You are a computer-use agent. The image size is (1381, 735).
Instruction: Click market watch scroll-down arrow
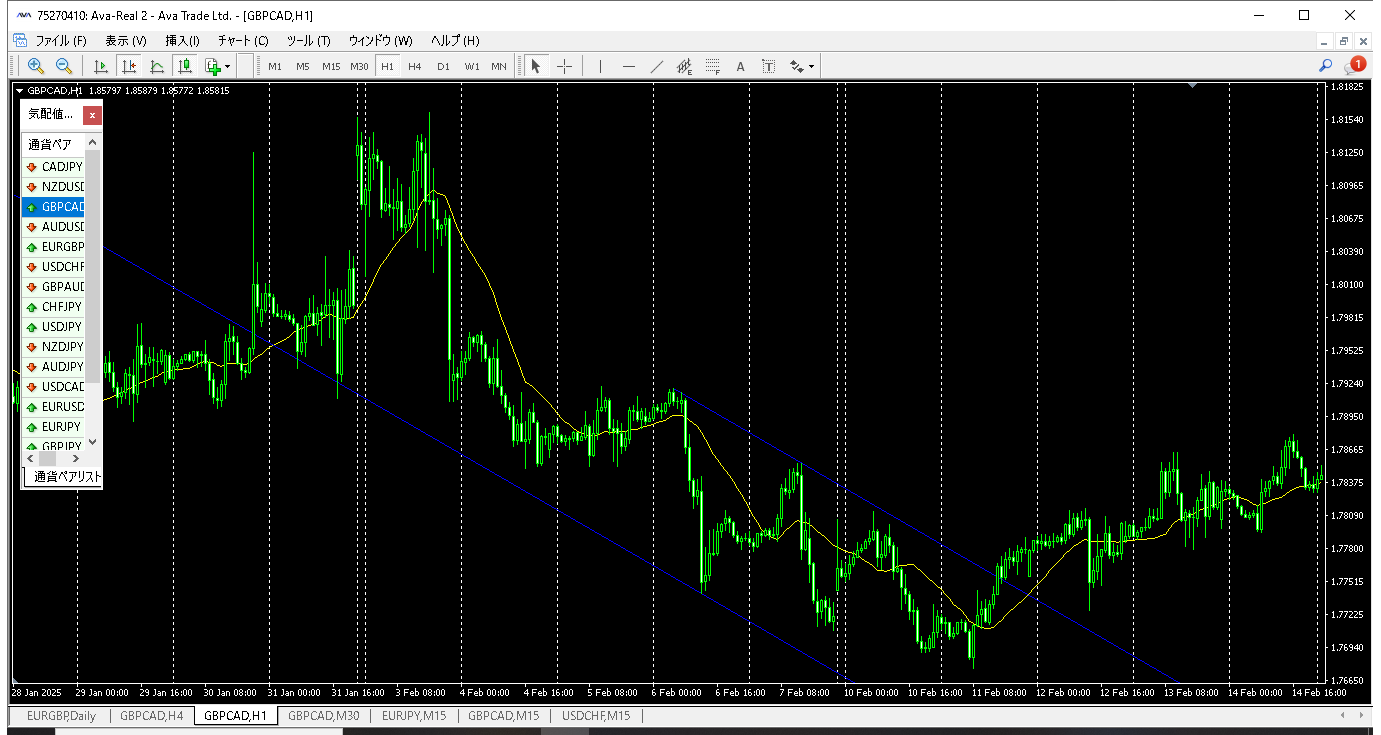(93, 441)
